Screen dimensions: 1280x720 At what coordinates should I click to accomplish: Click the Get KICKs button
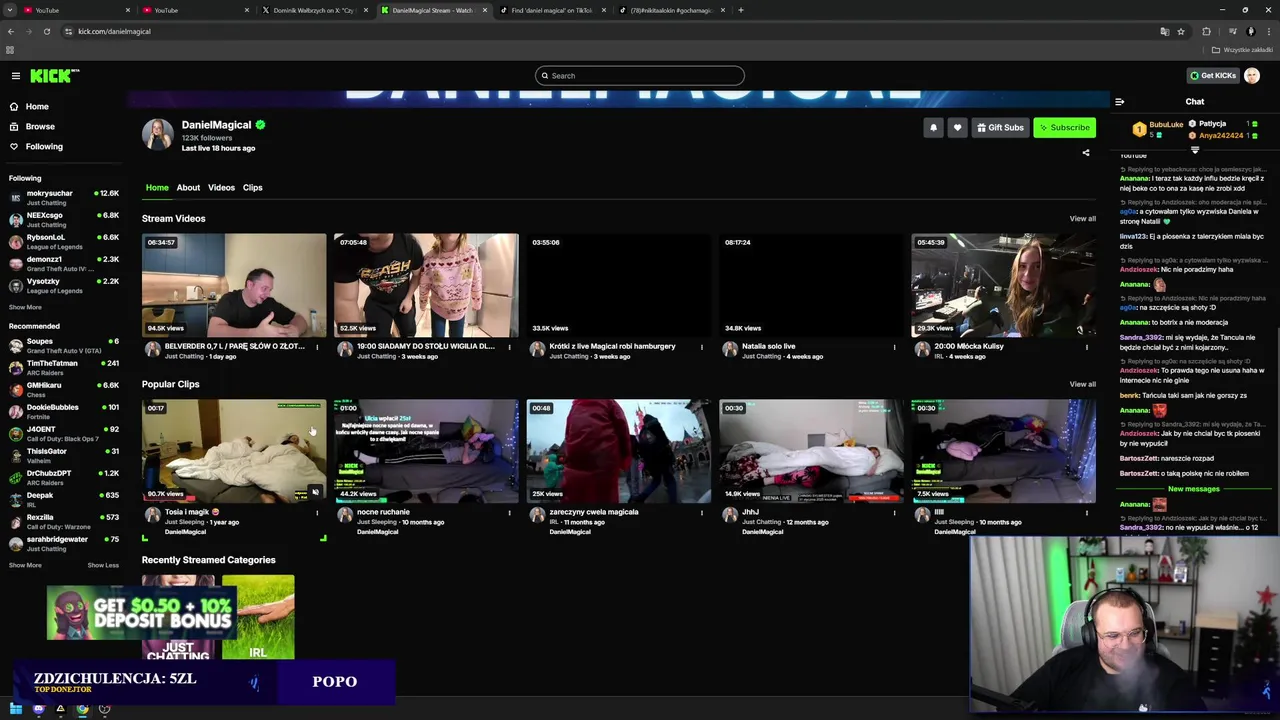[1212, 76]
